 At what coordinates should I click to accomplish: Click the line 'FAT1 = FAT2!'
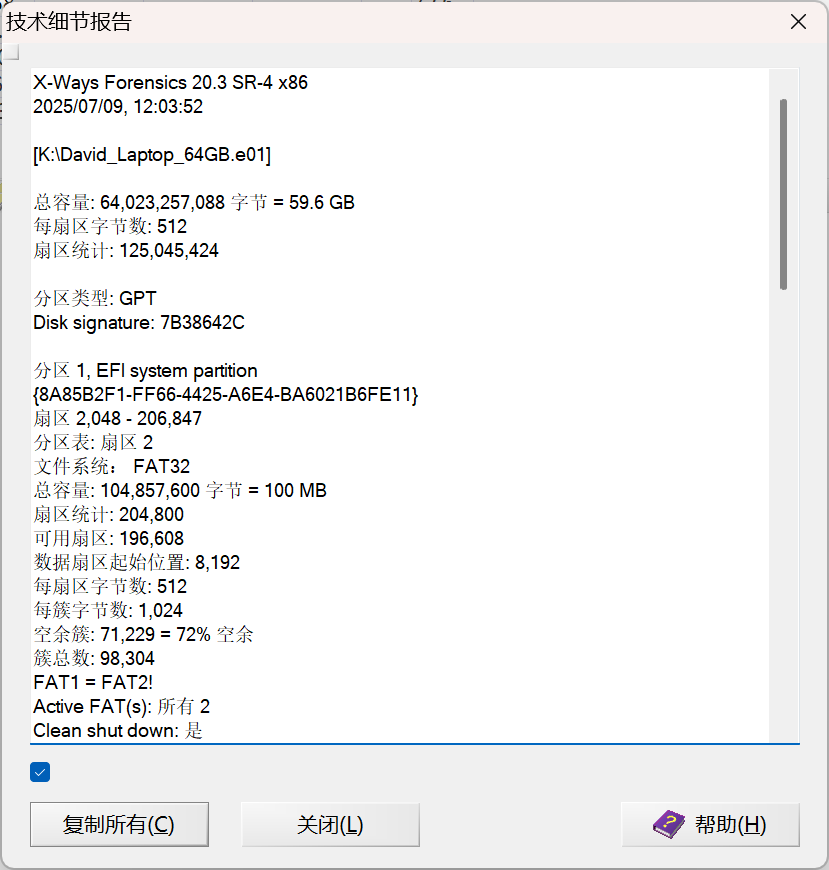point(93,682)
